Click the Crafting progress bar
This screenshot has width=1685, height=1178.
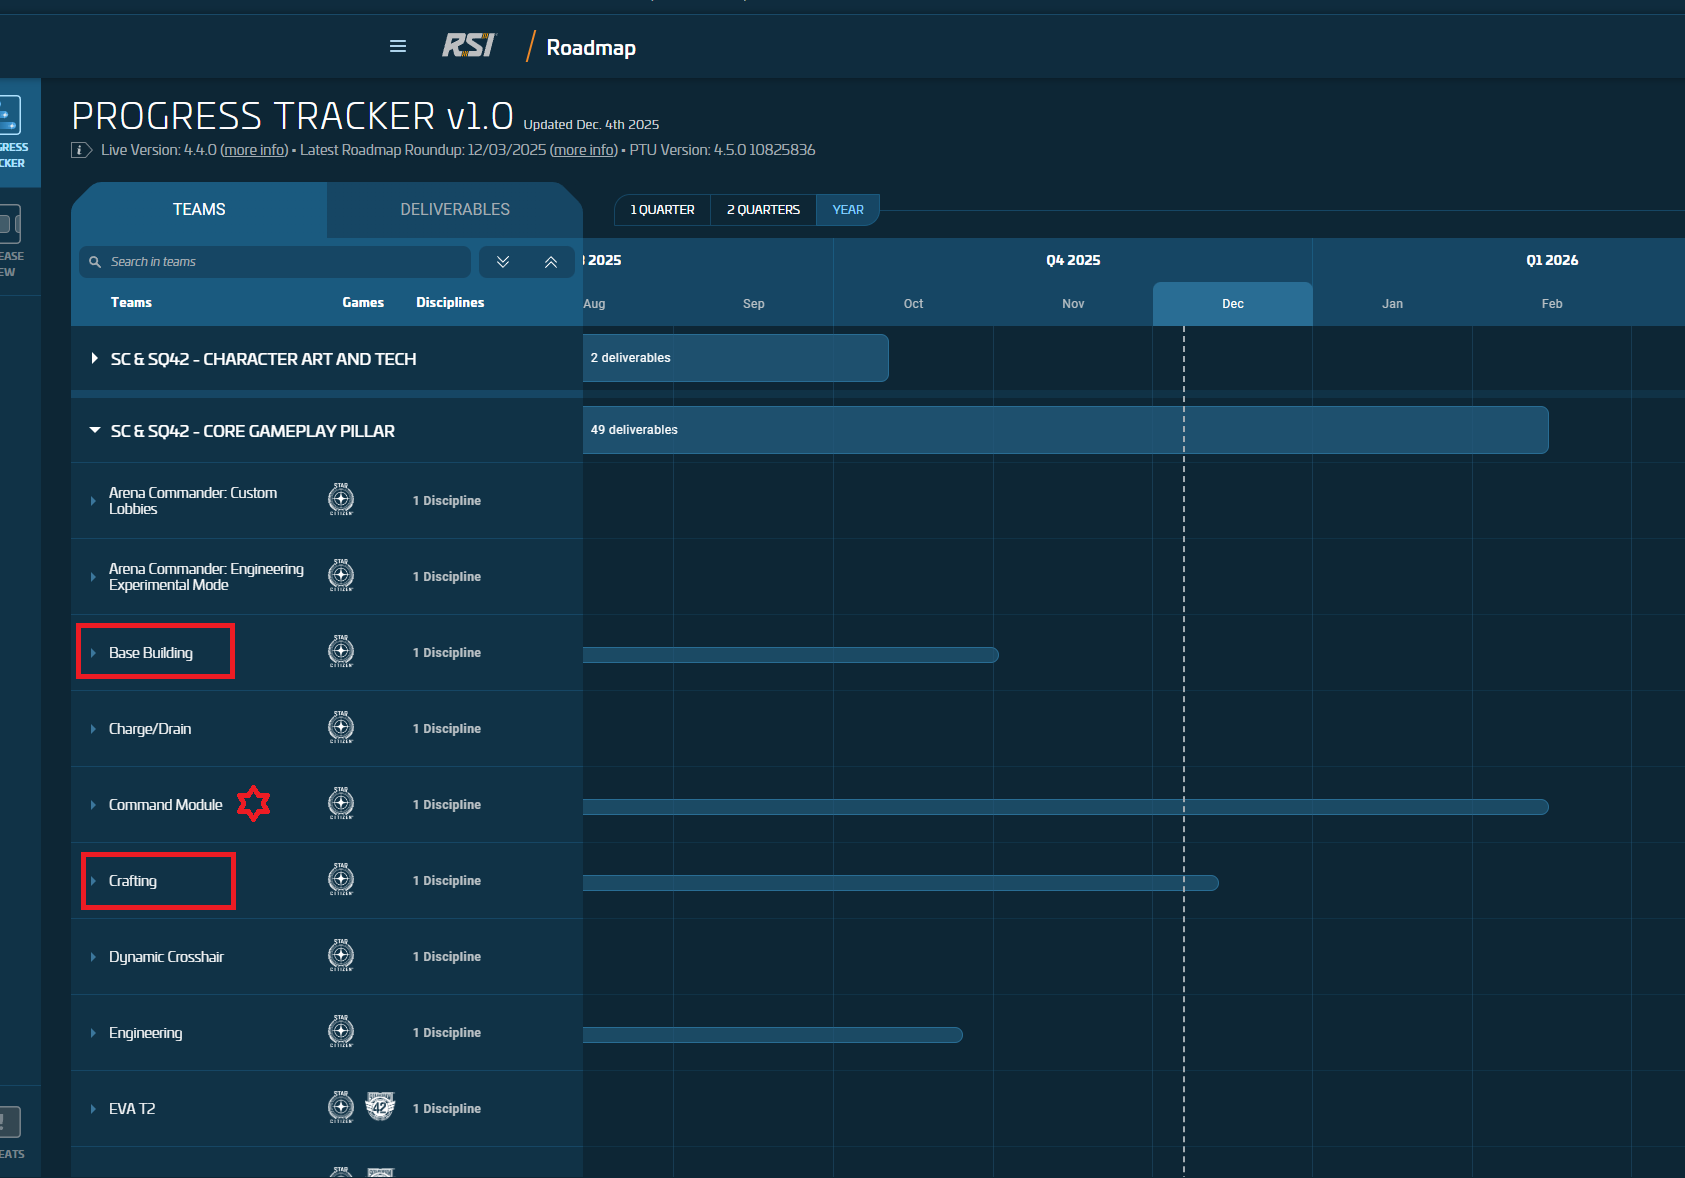900,883
